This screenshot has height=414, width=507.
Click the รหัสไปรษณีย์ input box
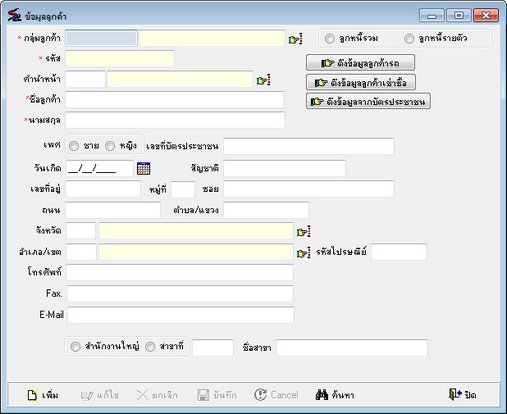coord(399,252)
